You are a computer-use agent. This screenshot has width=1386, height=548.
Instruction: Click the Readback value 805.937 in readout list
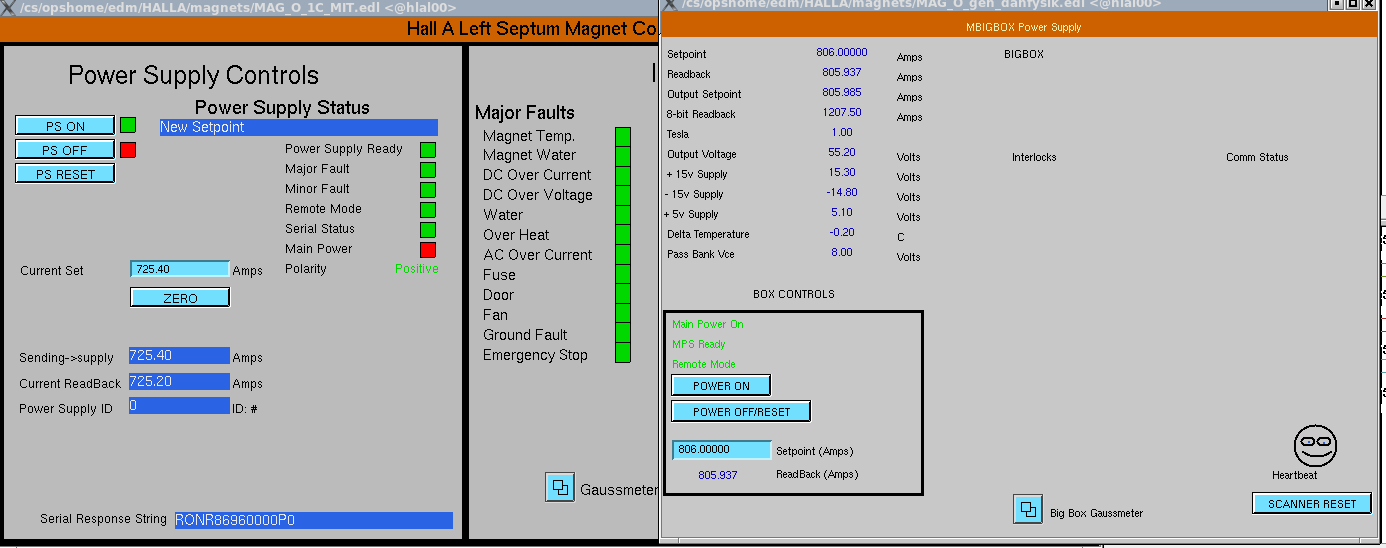(842, 73)
